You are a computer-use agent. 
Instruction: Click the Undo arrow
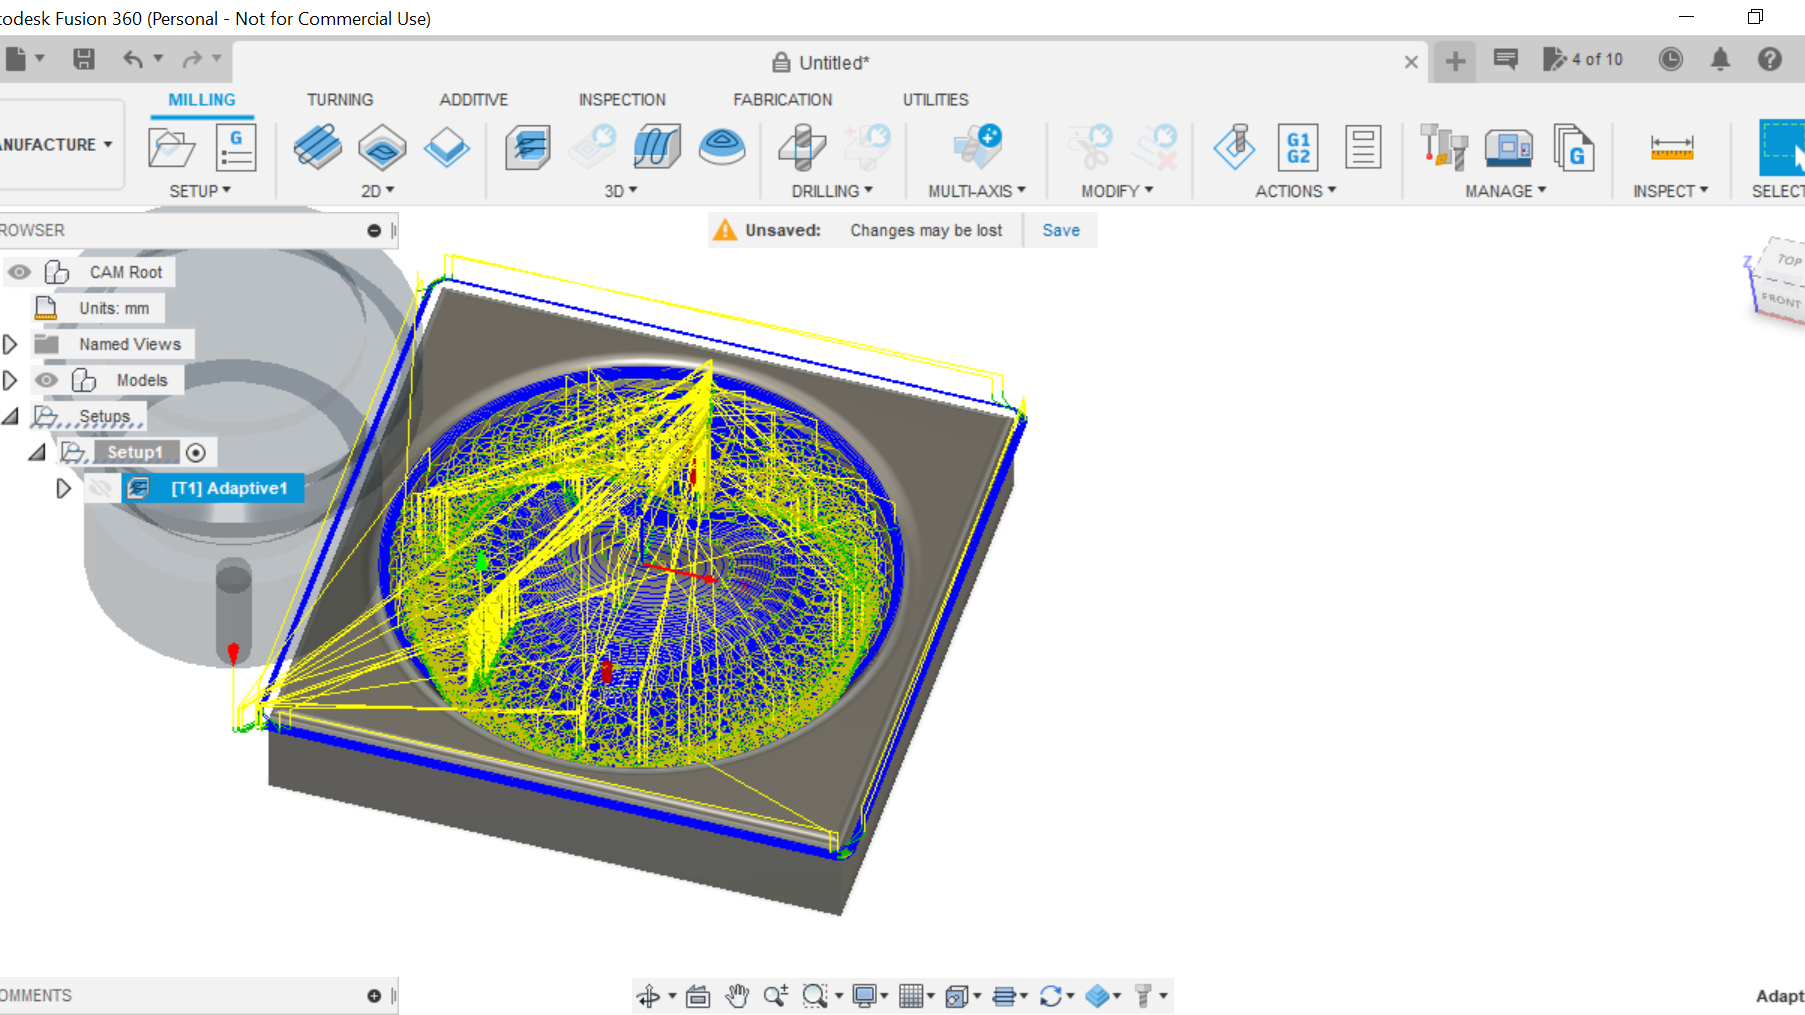[133, 59]
